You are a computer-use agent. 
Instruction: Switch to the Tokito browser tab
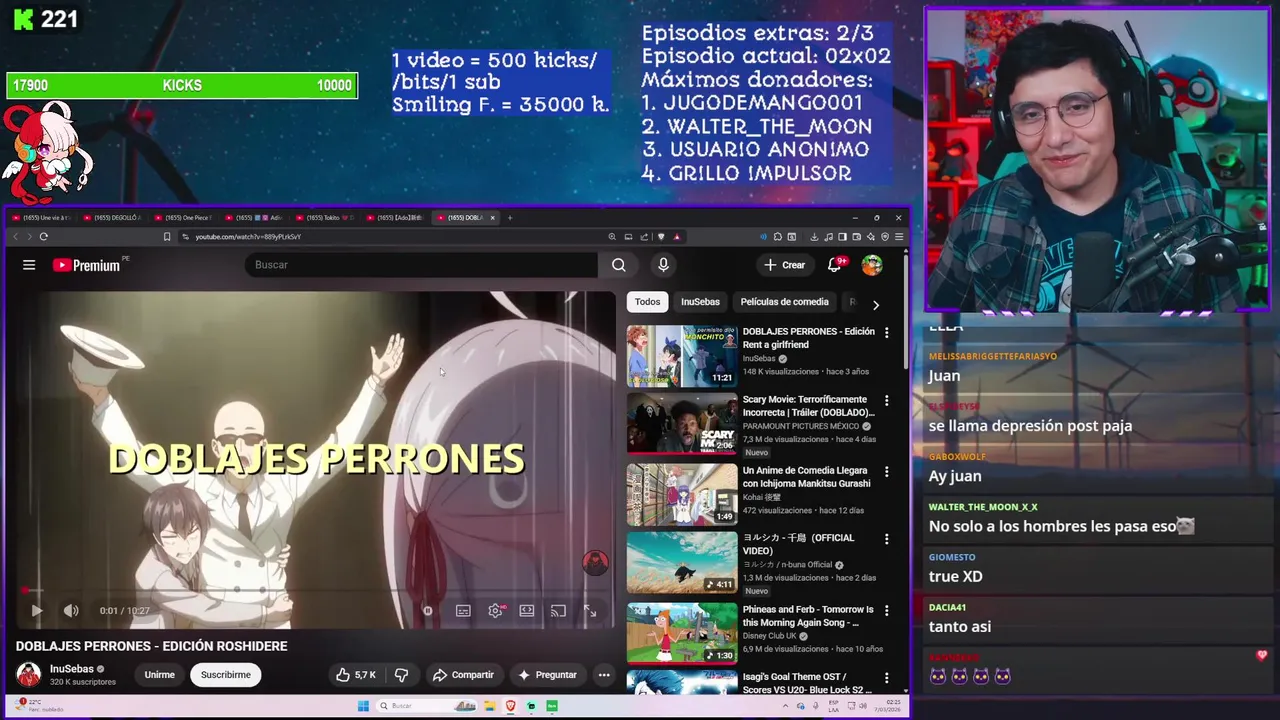pyautogui.click(x=326, y=217)
